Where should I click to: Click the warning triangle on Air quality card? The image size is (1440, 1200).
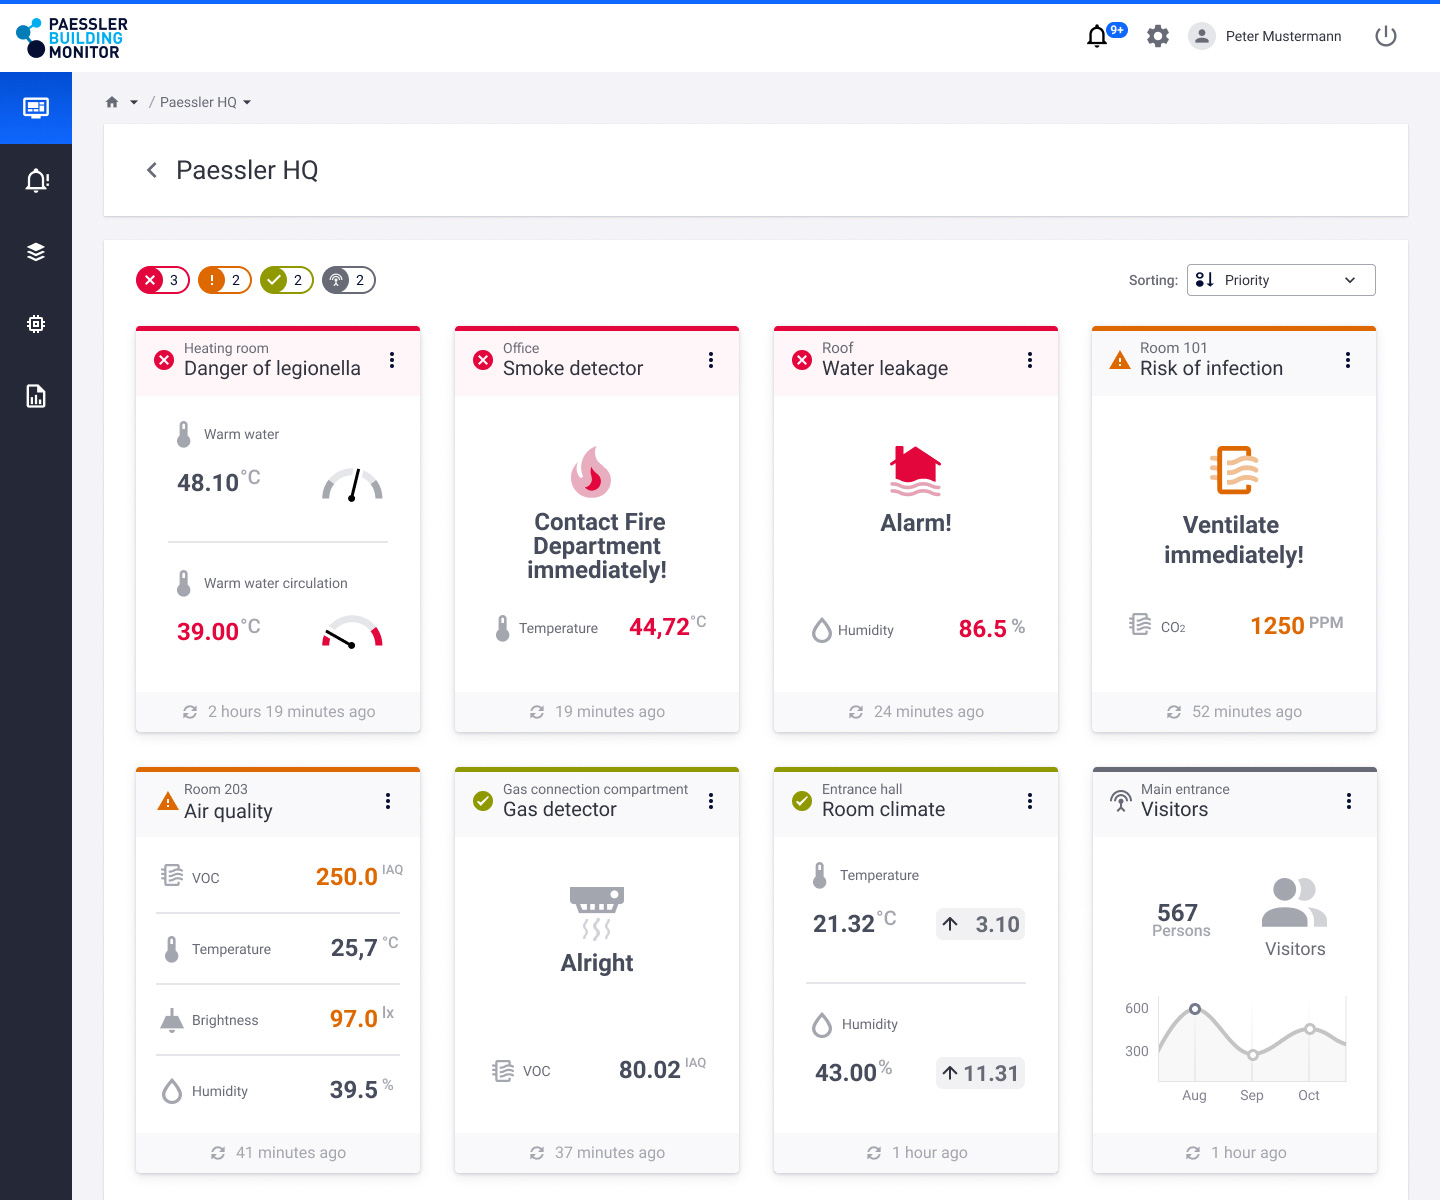[168, 802]
